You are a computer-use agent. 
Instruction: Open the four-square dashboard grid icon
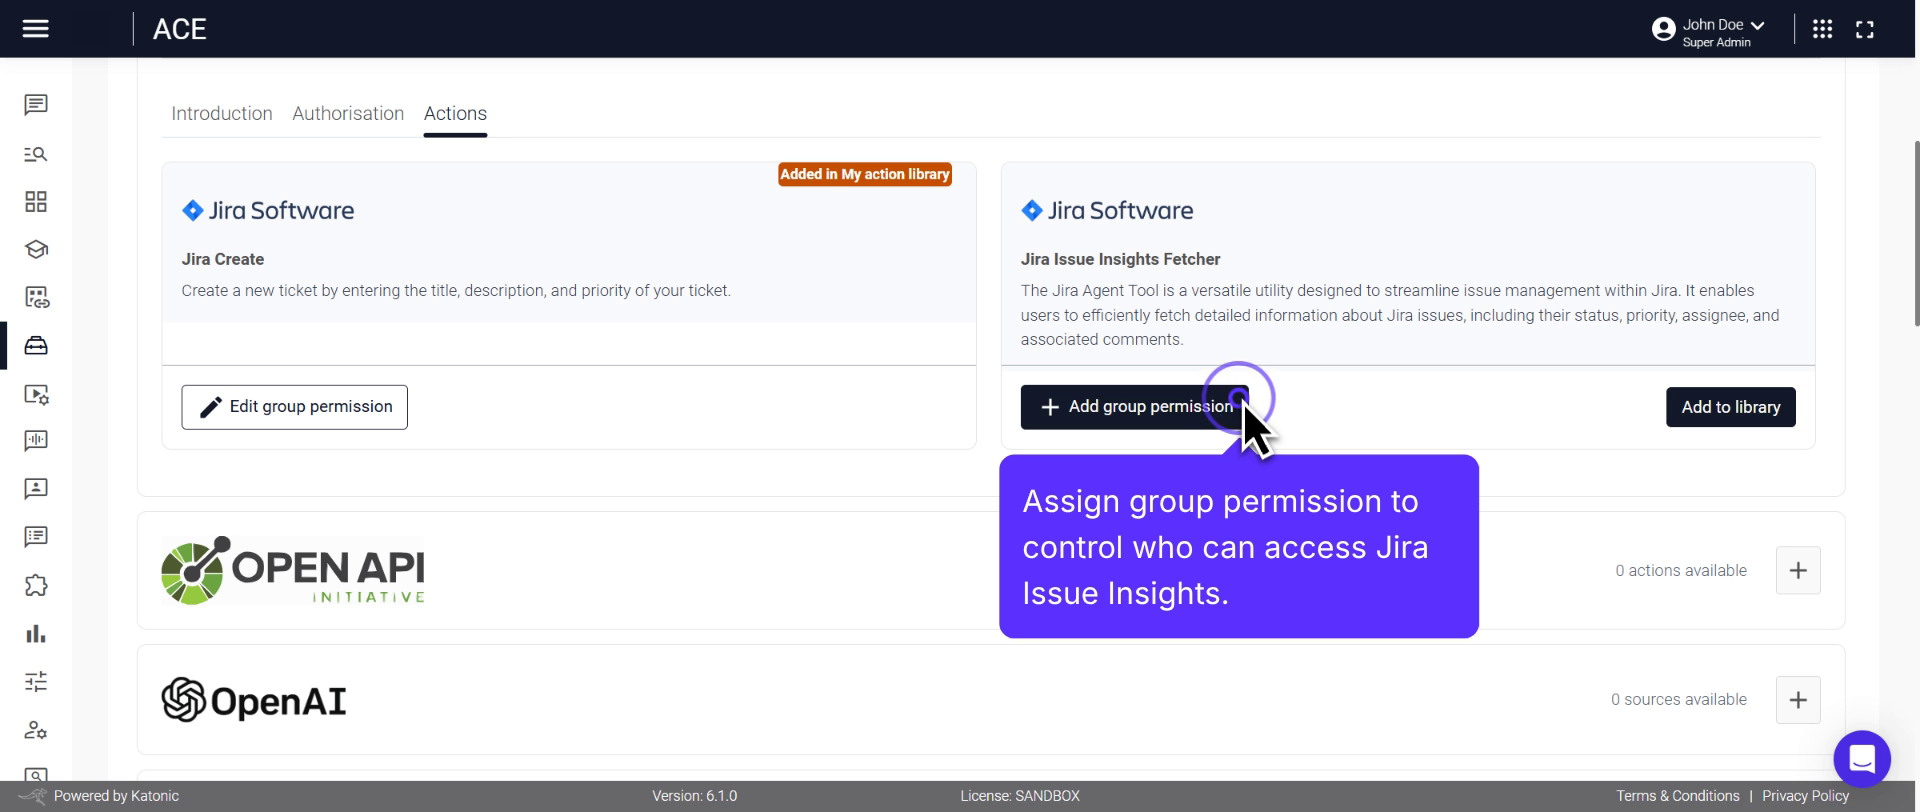[x=36, y=202]
